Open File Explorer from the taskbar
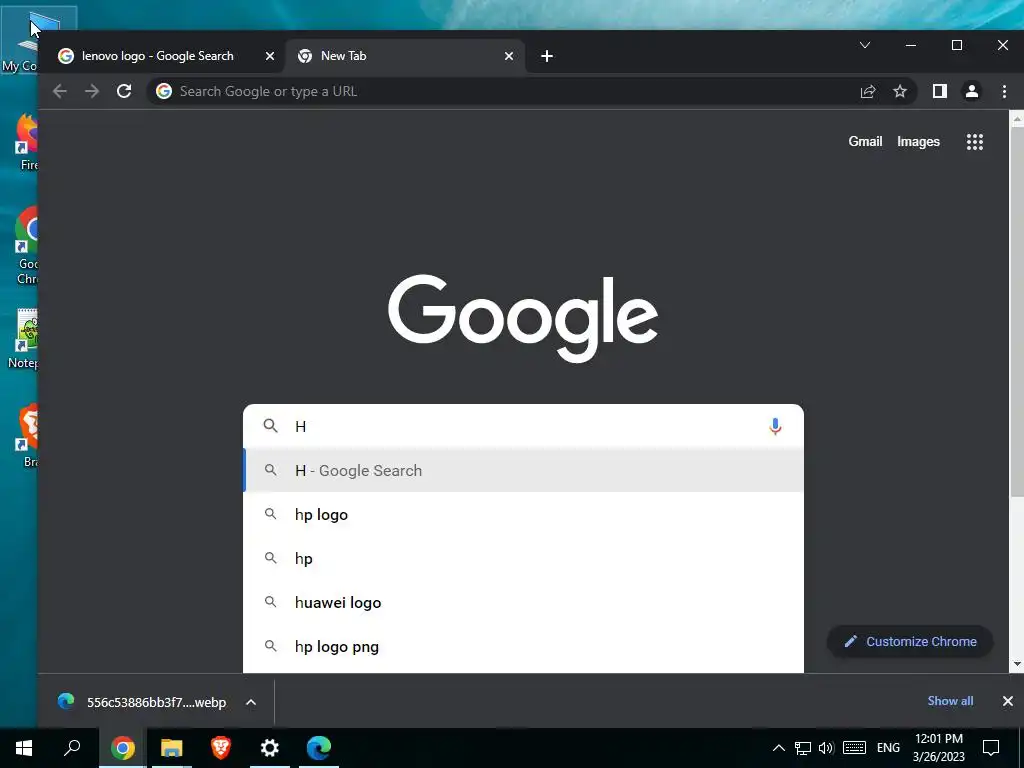The image size is (1024, 768). click(x=172, y=748)
